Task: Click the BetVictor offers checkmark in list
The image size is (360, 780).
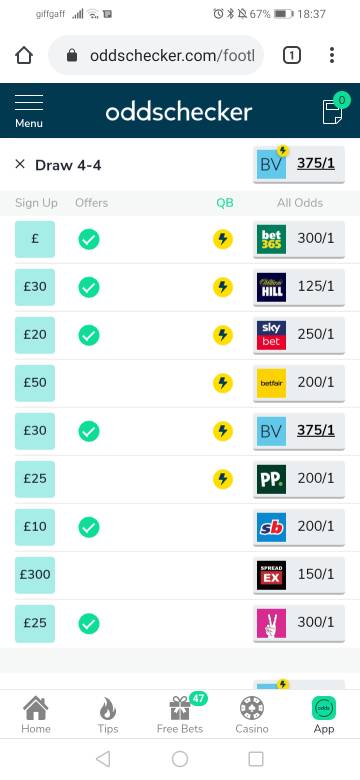Action: click(89, 431)
